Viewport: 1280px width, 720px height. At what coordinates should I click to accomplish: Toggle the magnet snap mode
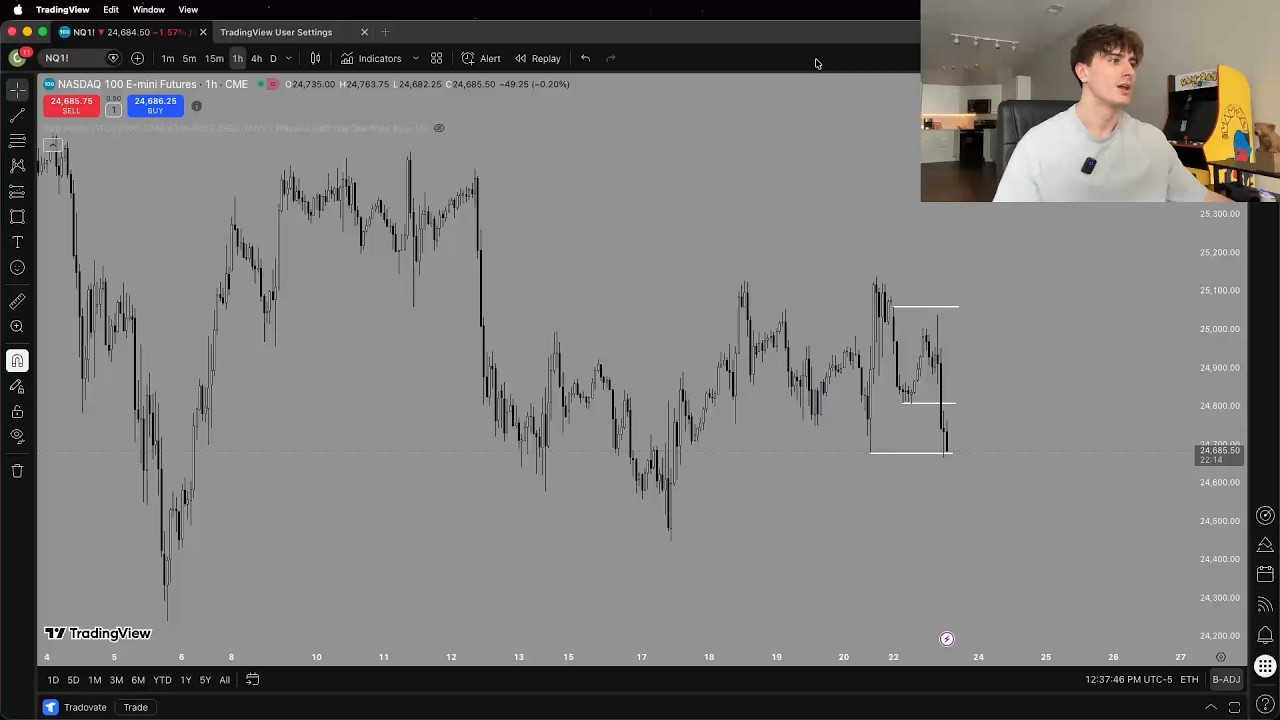point(17,361)
